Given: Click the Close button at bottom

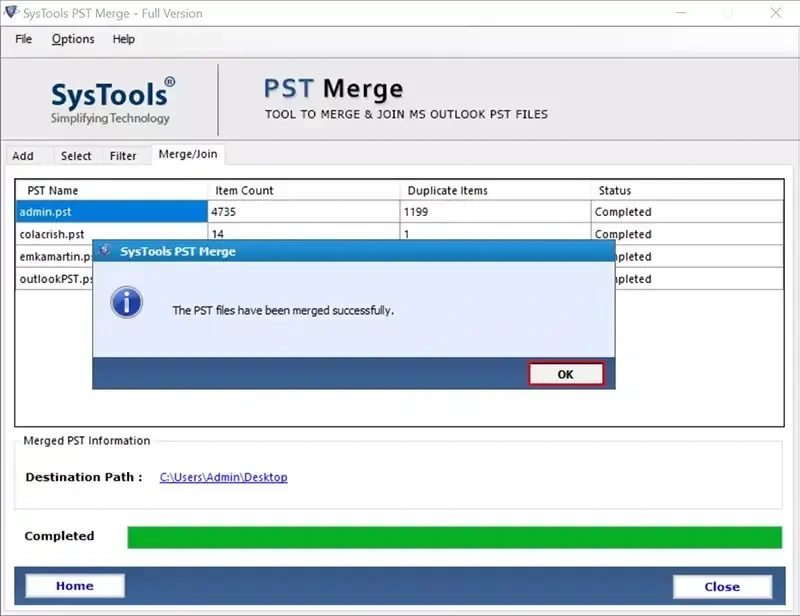Looking at the screenshot, I should tap(722, 586).
